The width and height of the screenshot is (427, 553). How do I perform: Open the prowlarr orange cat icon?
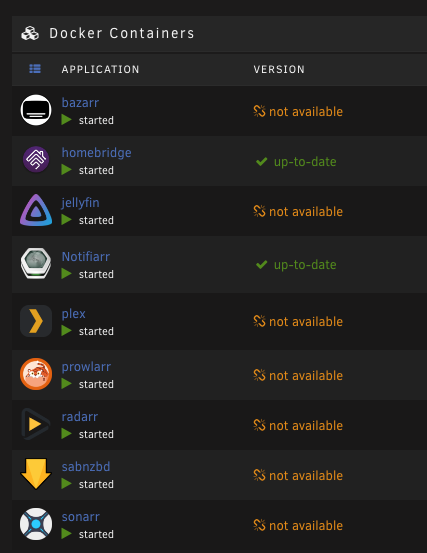click(x=36, y=374)
